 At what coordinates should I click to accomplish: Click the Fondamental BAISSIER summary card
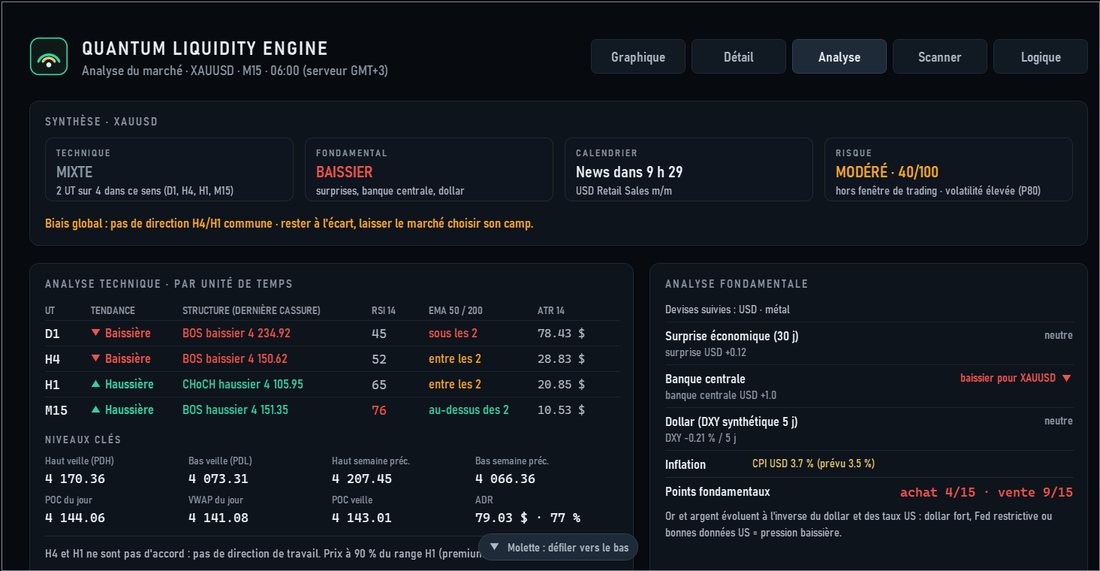[x=429, y=170]
